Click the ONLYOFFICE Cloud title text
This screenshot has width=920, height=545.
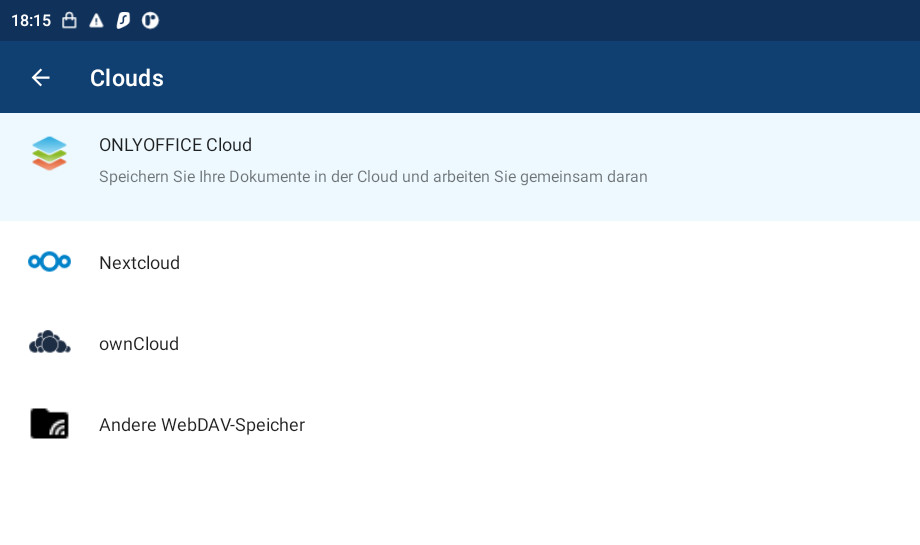pos(175,145)
